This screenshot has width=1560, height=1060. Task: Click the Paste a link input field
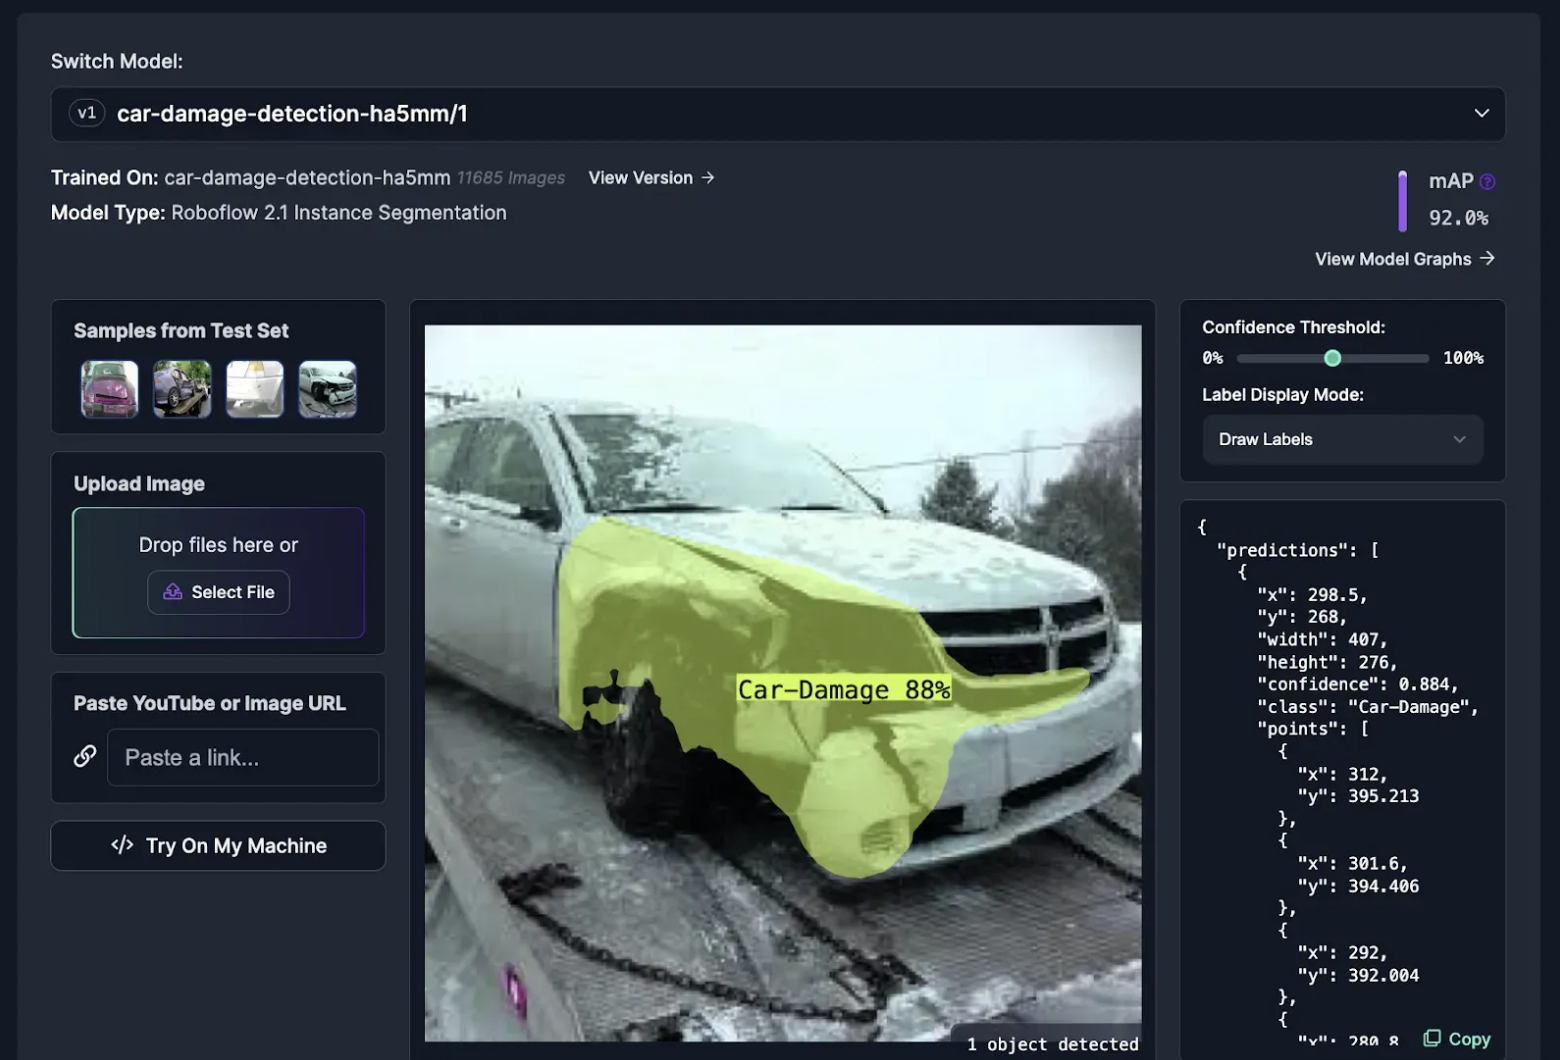tap(243, 757)
